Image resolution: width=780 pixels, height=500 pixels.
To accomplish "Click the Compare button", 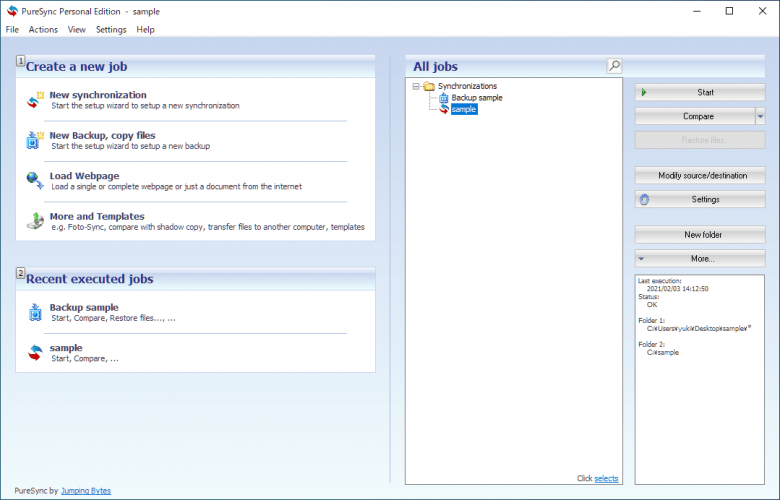I will click(x=695, y=116).
